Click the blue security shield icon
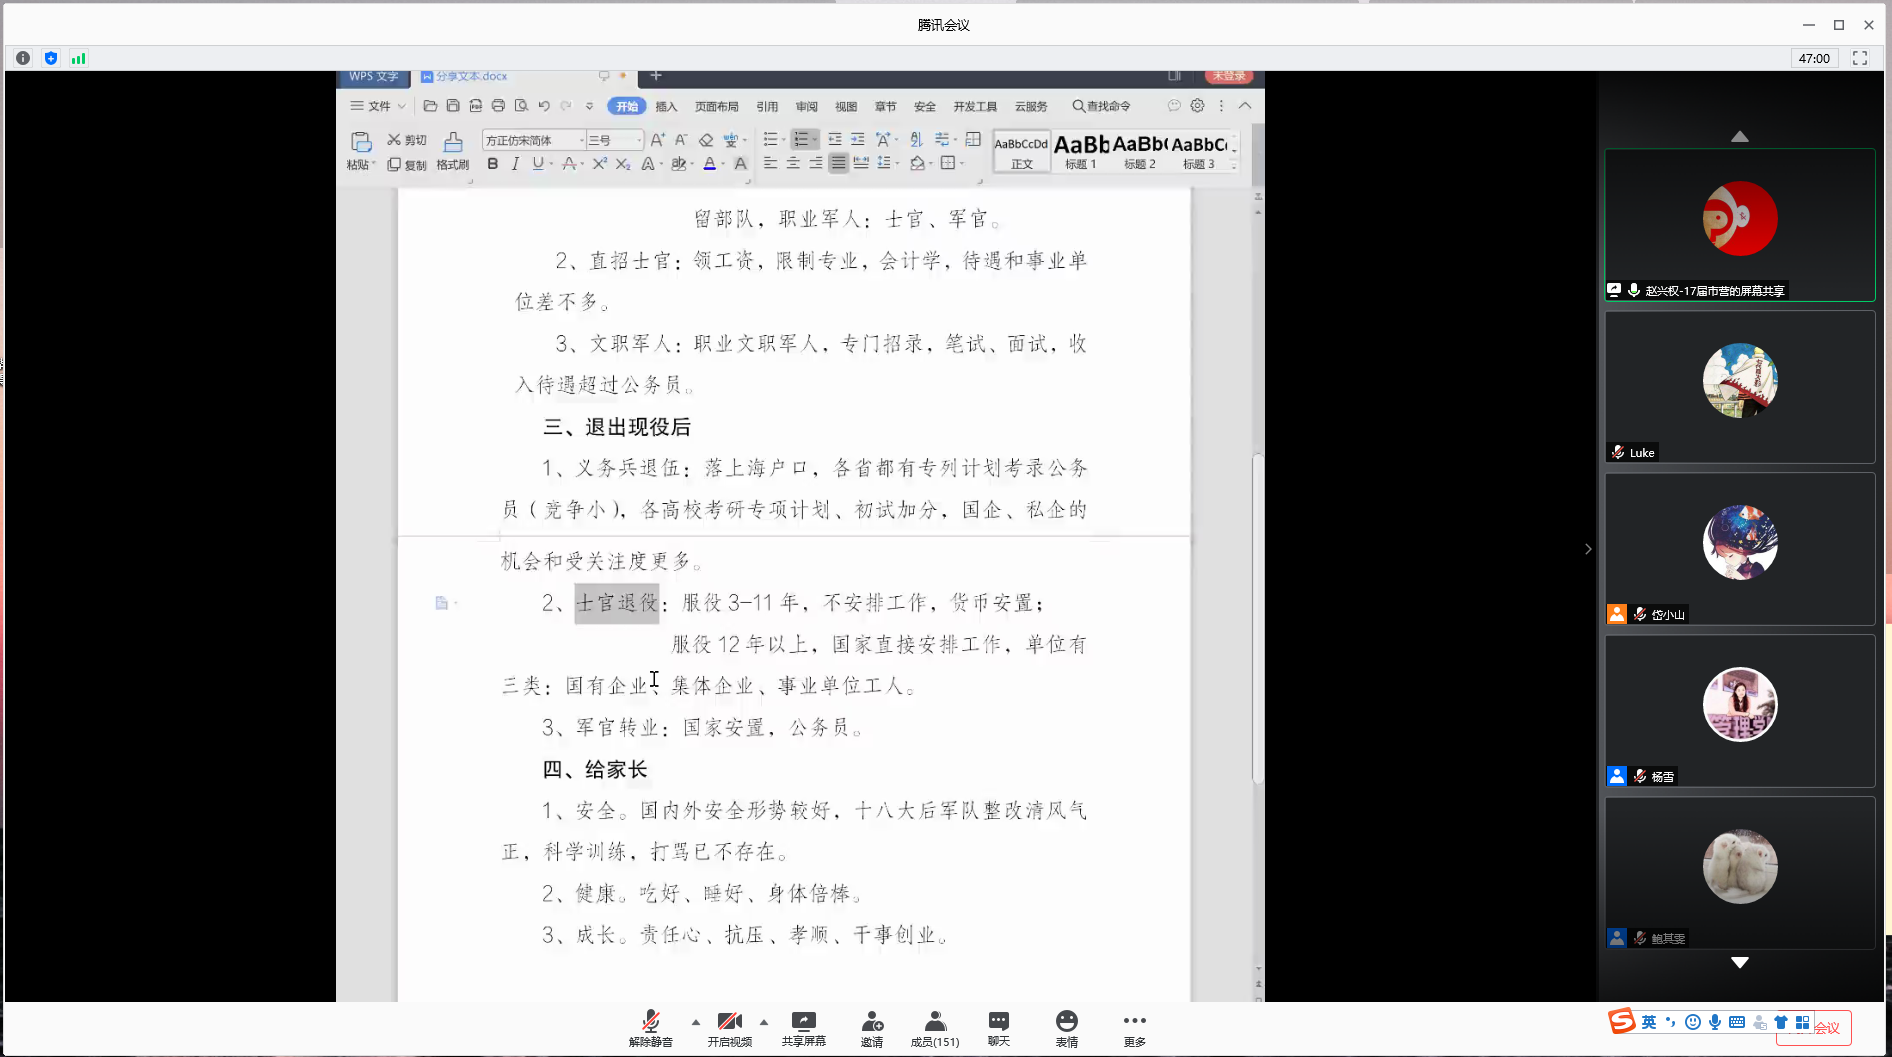 click(51, 58)
